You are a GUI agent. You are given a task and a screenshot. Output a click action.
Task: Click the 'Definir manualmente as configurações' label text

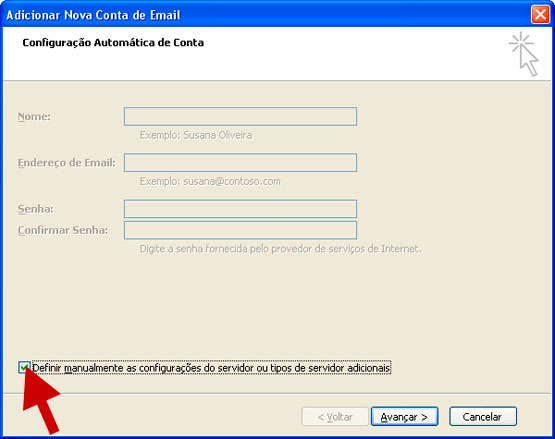tap(211, 368)
